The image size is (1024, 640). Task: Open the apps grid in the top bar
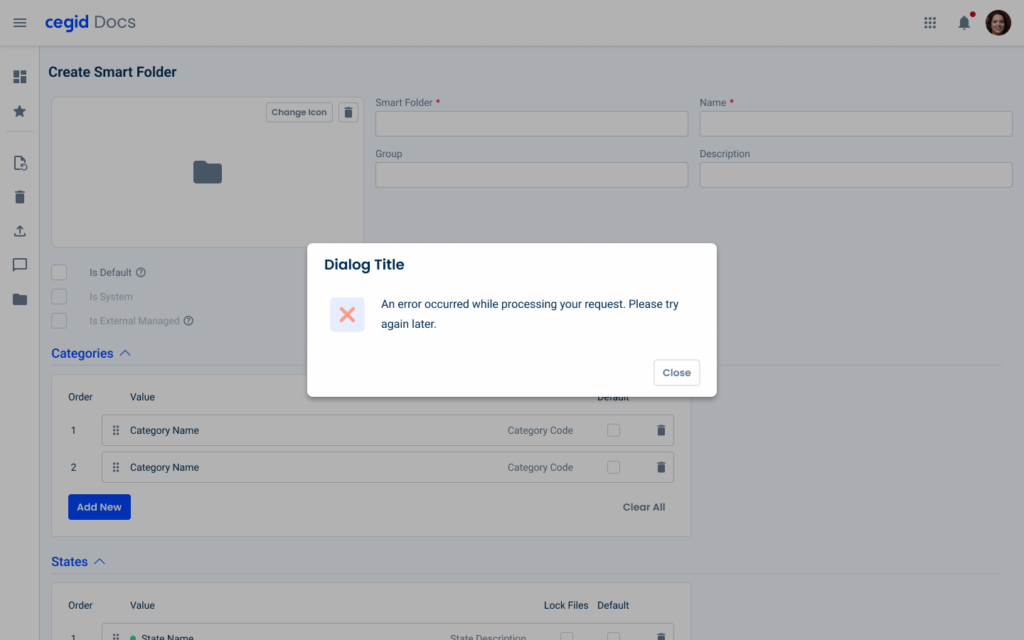coord(929,22)
